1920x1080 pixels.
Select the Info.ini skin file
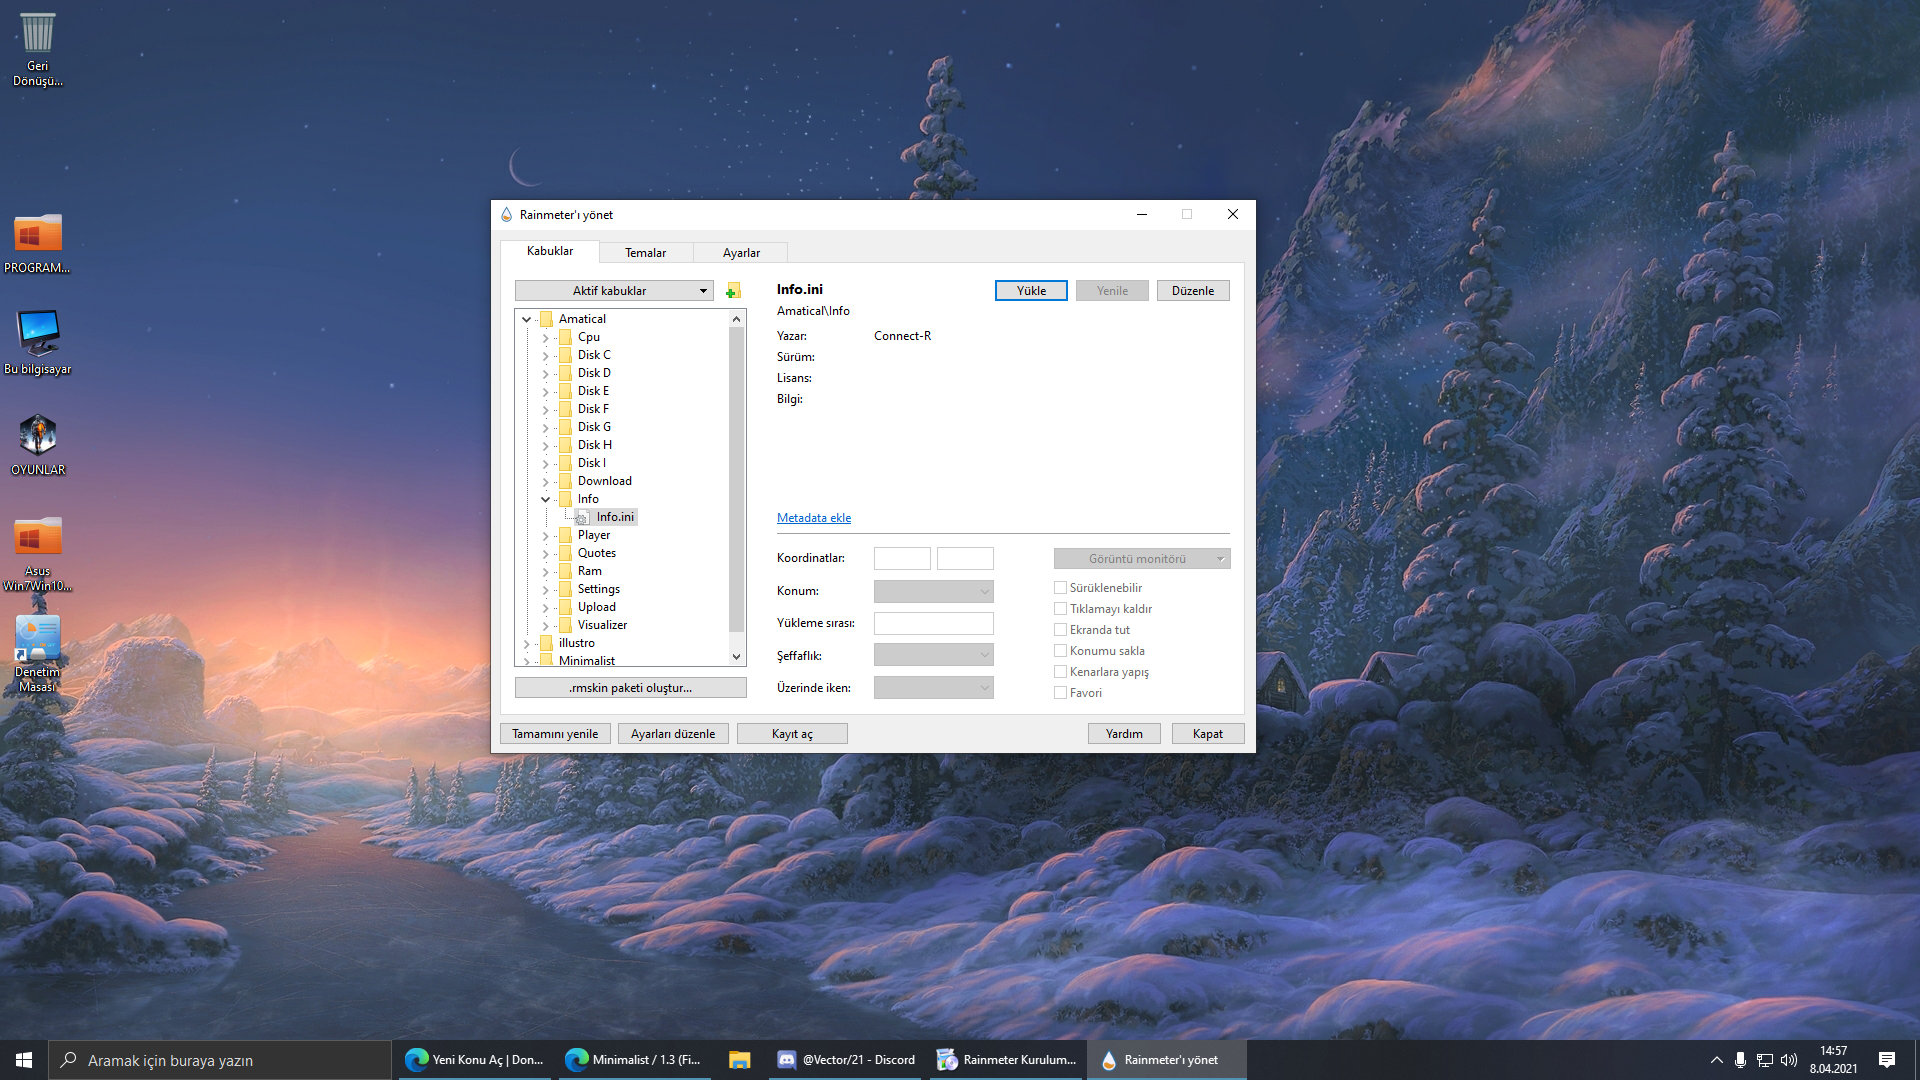click(615, 517)
